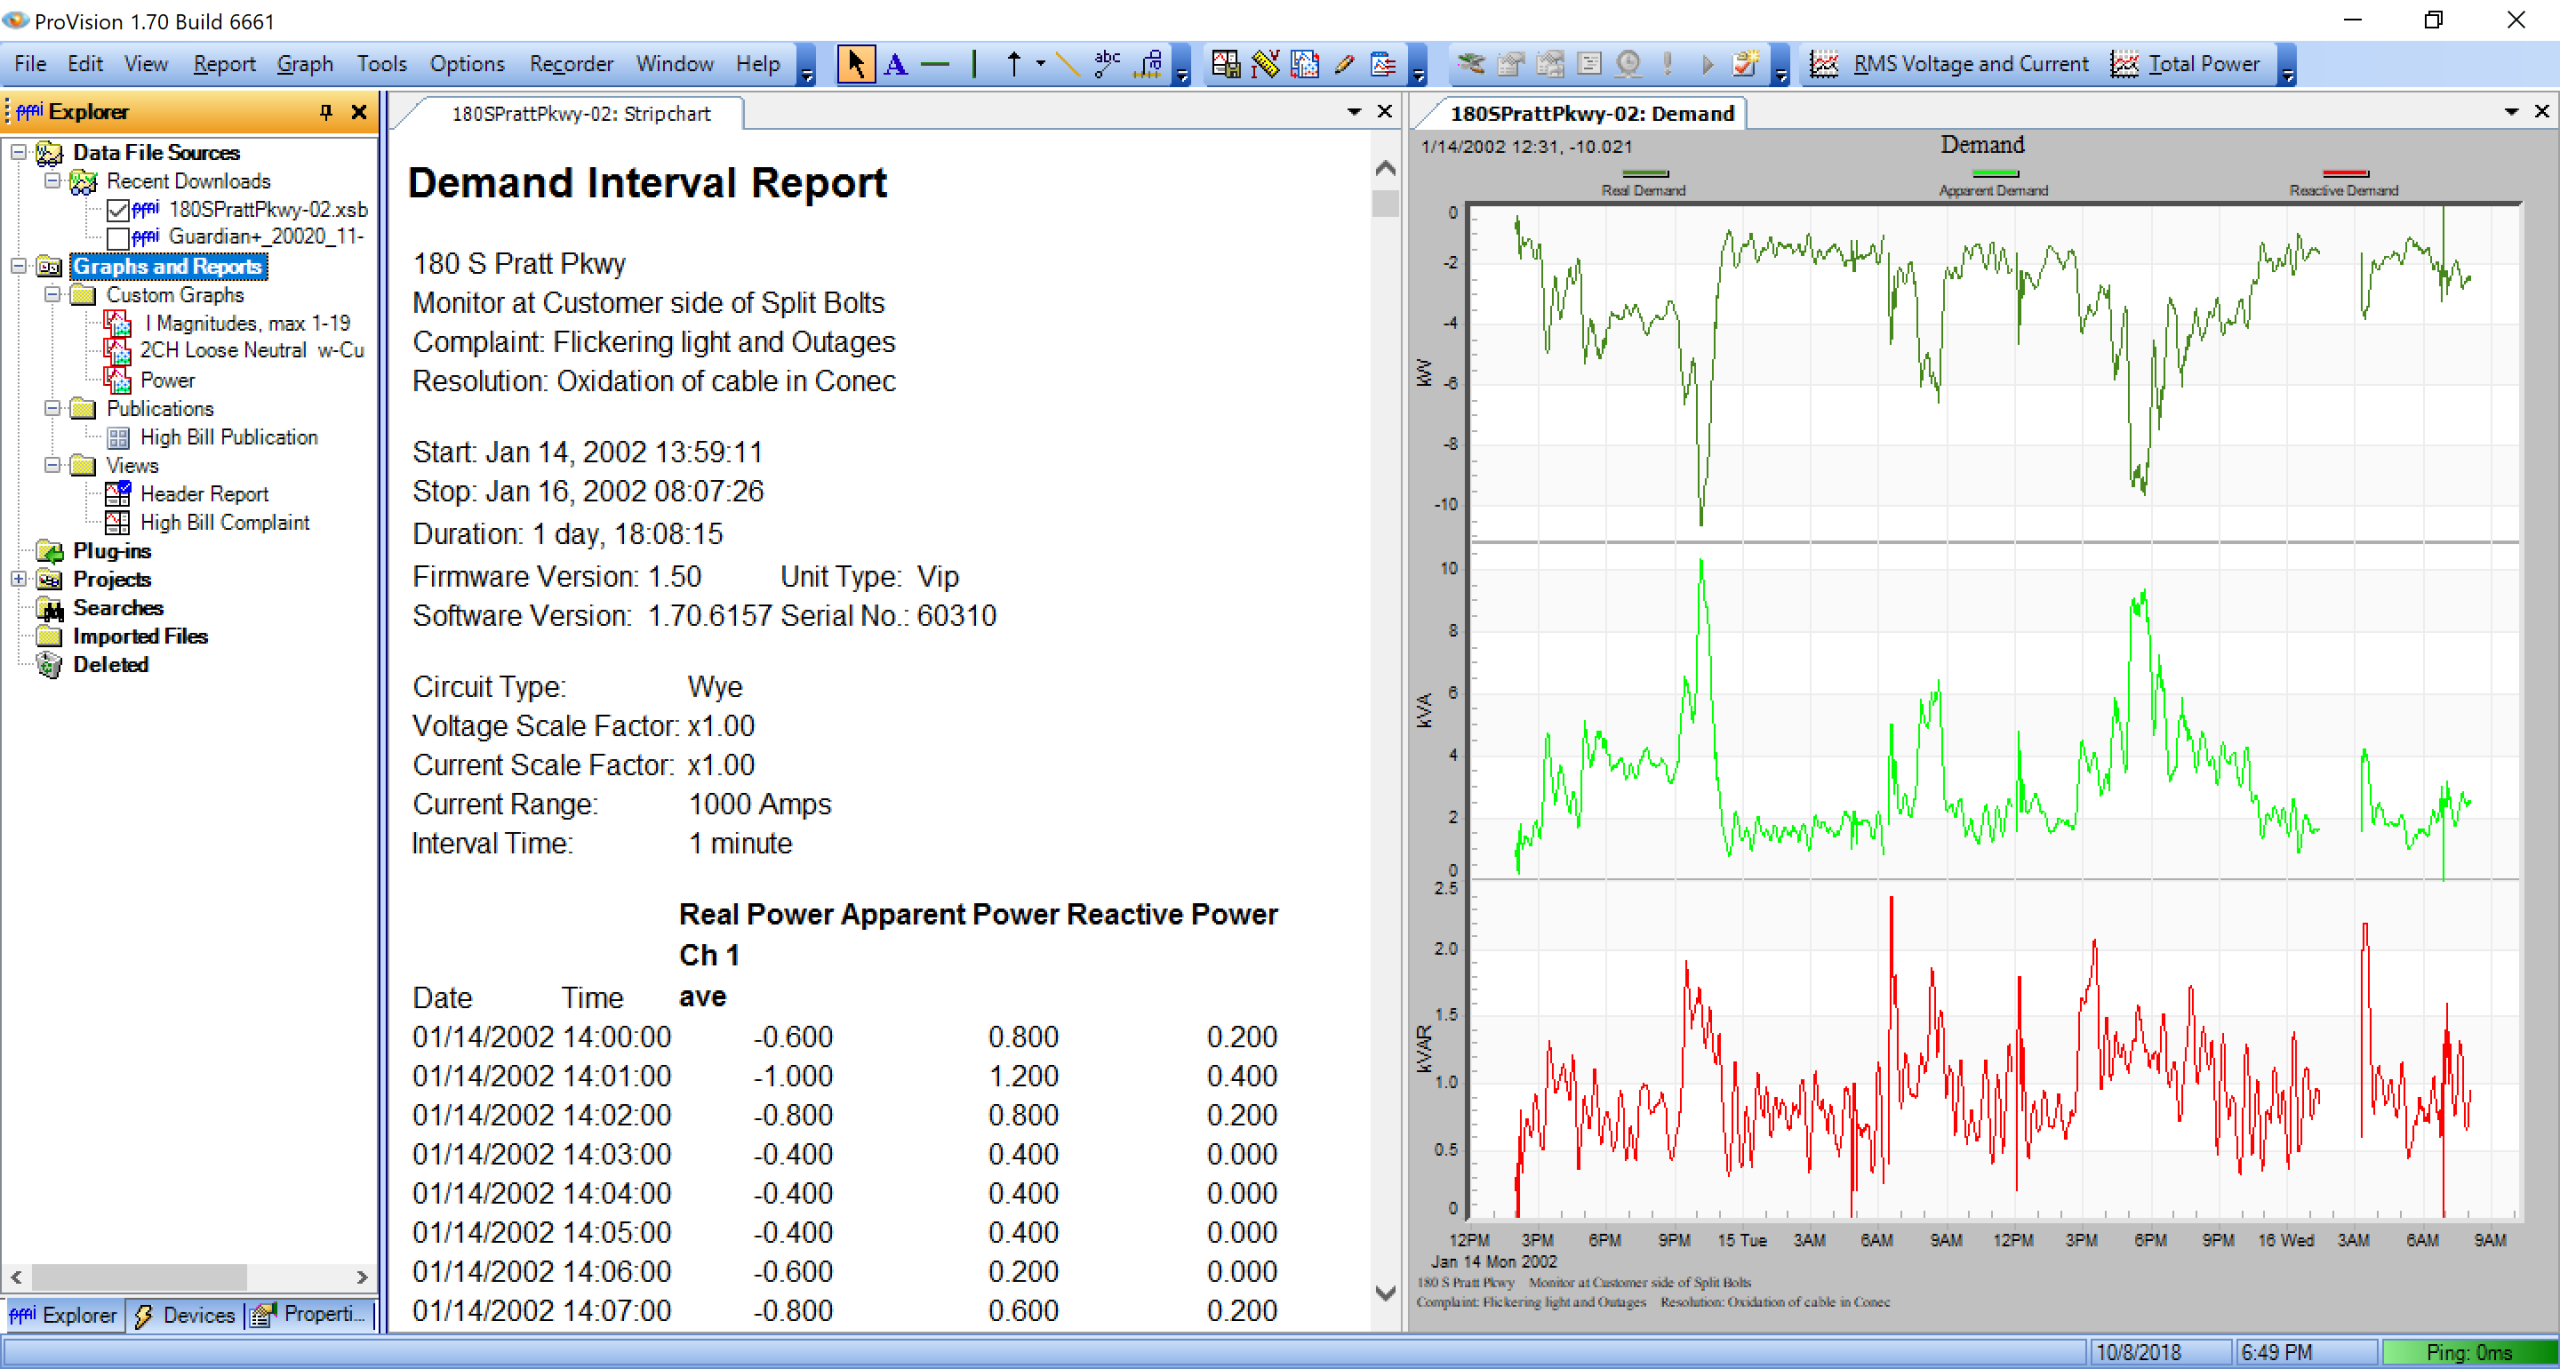The width and height of the screenshot is (2560, 1369).
Task: Select the text annotation tool
Action: pyautogui.click(x=895, y=63)
